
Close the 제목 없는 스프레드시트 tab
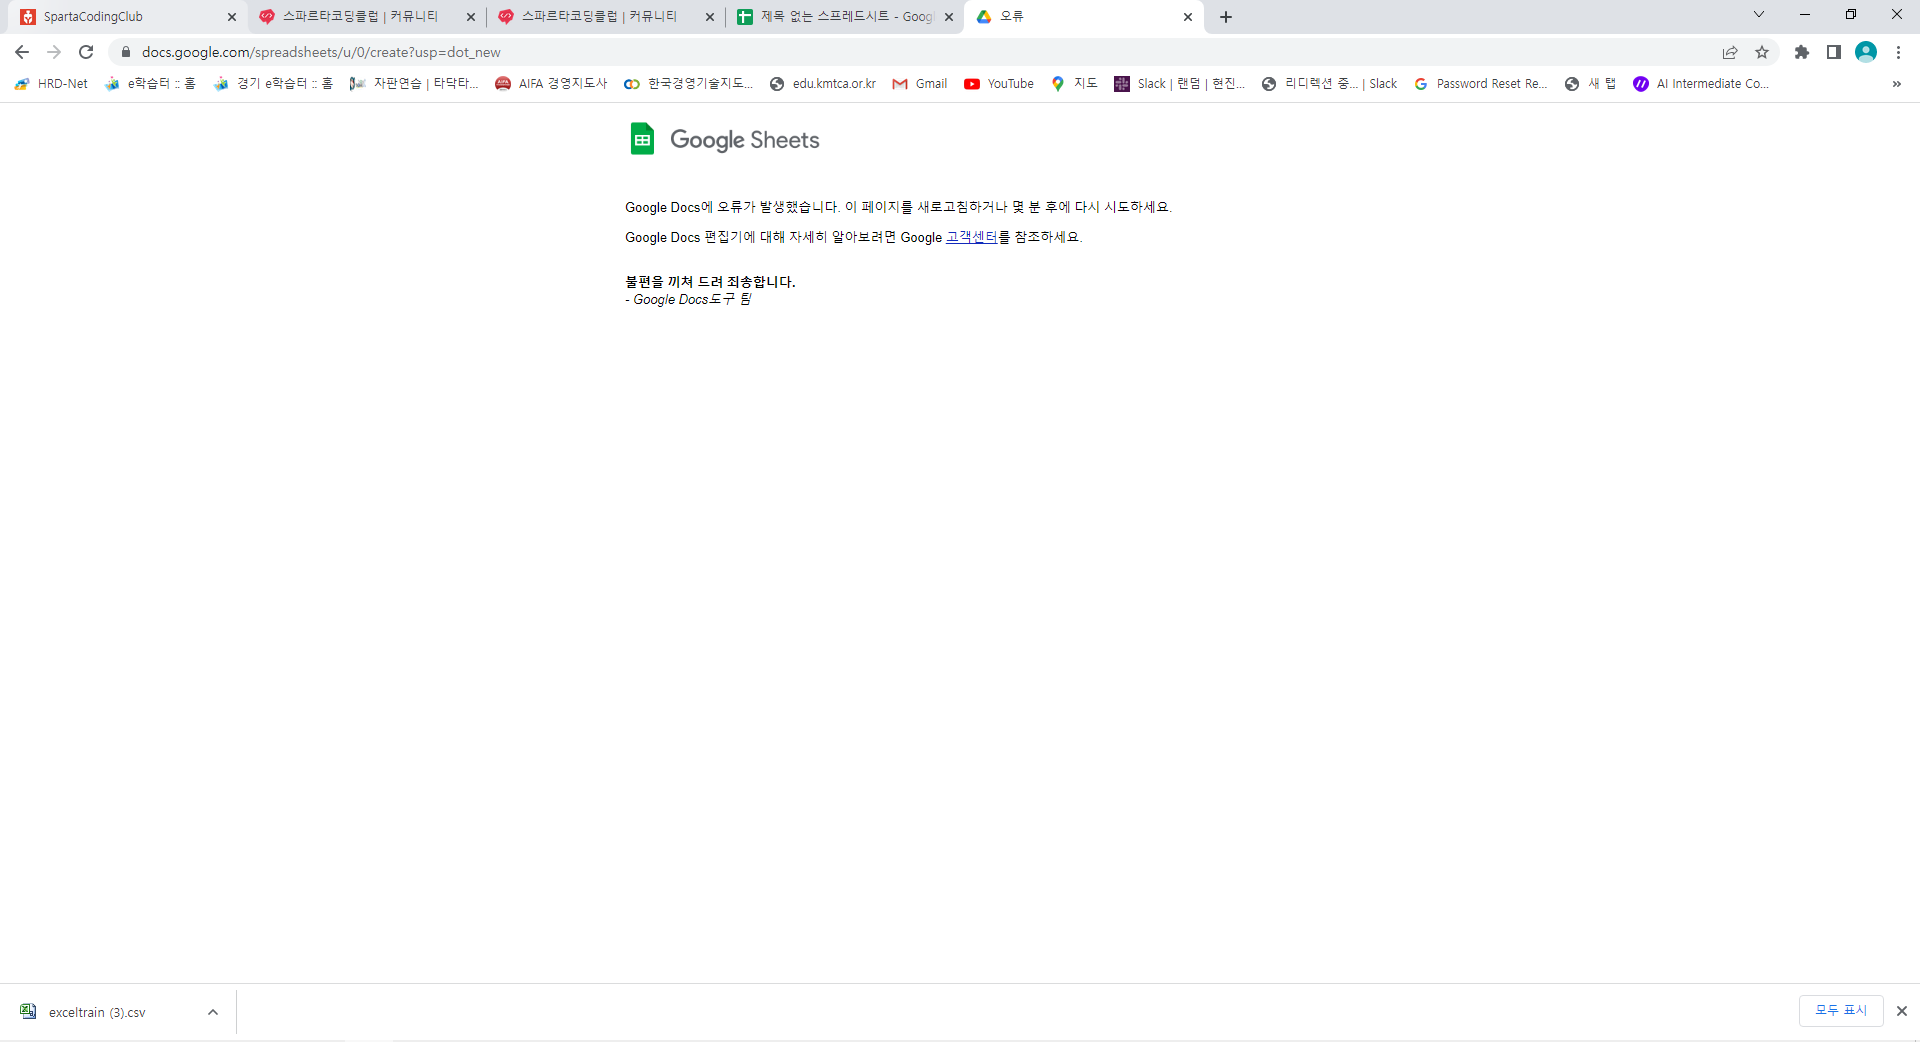click(x=949, y=17)
